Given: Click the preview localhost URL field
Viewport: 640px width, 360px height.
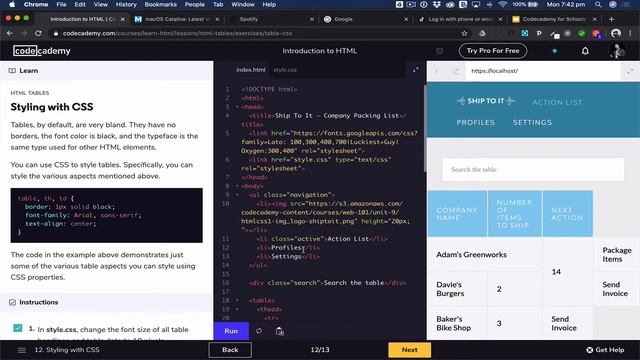Looking at the screenshot, I should [543, 71].
